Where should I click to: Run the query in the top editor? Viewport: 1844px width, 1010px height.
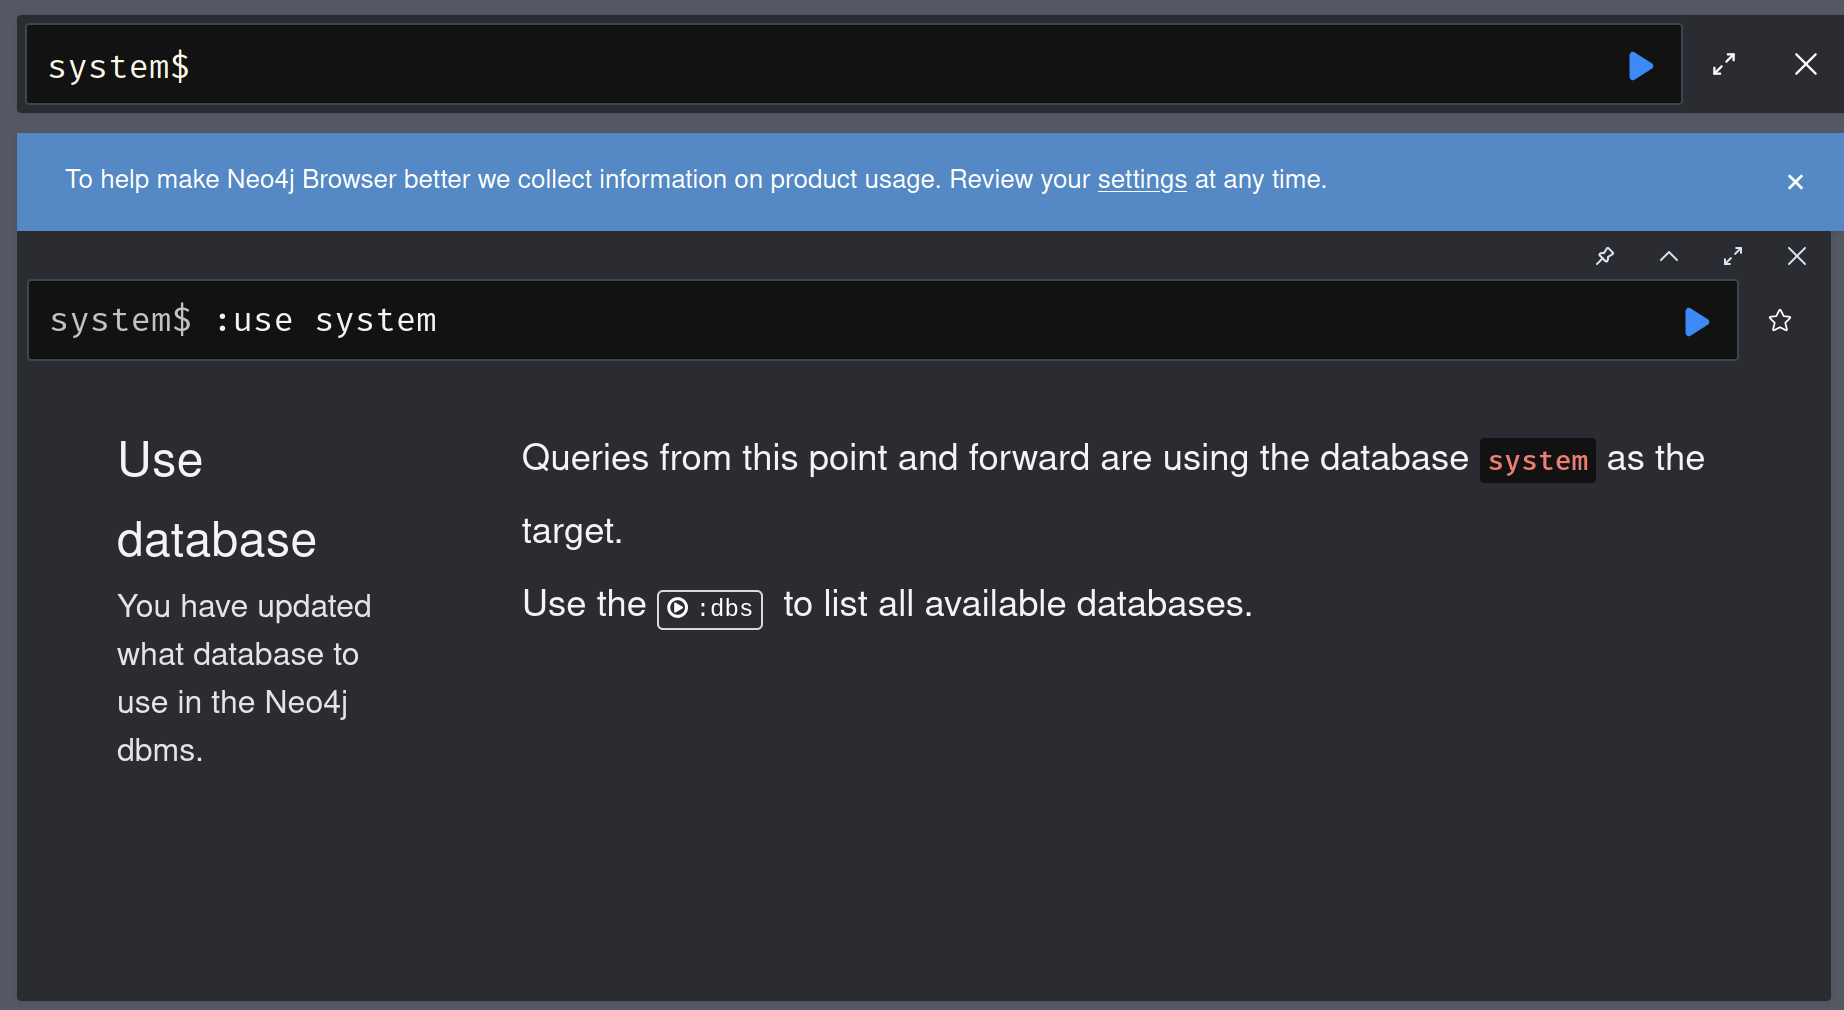click(x=1640, y=66)
